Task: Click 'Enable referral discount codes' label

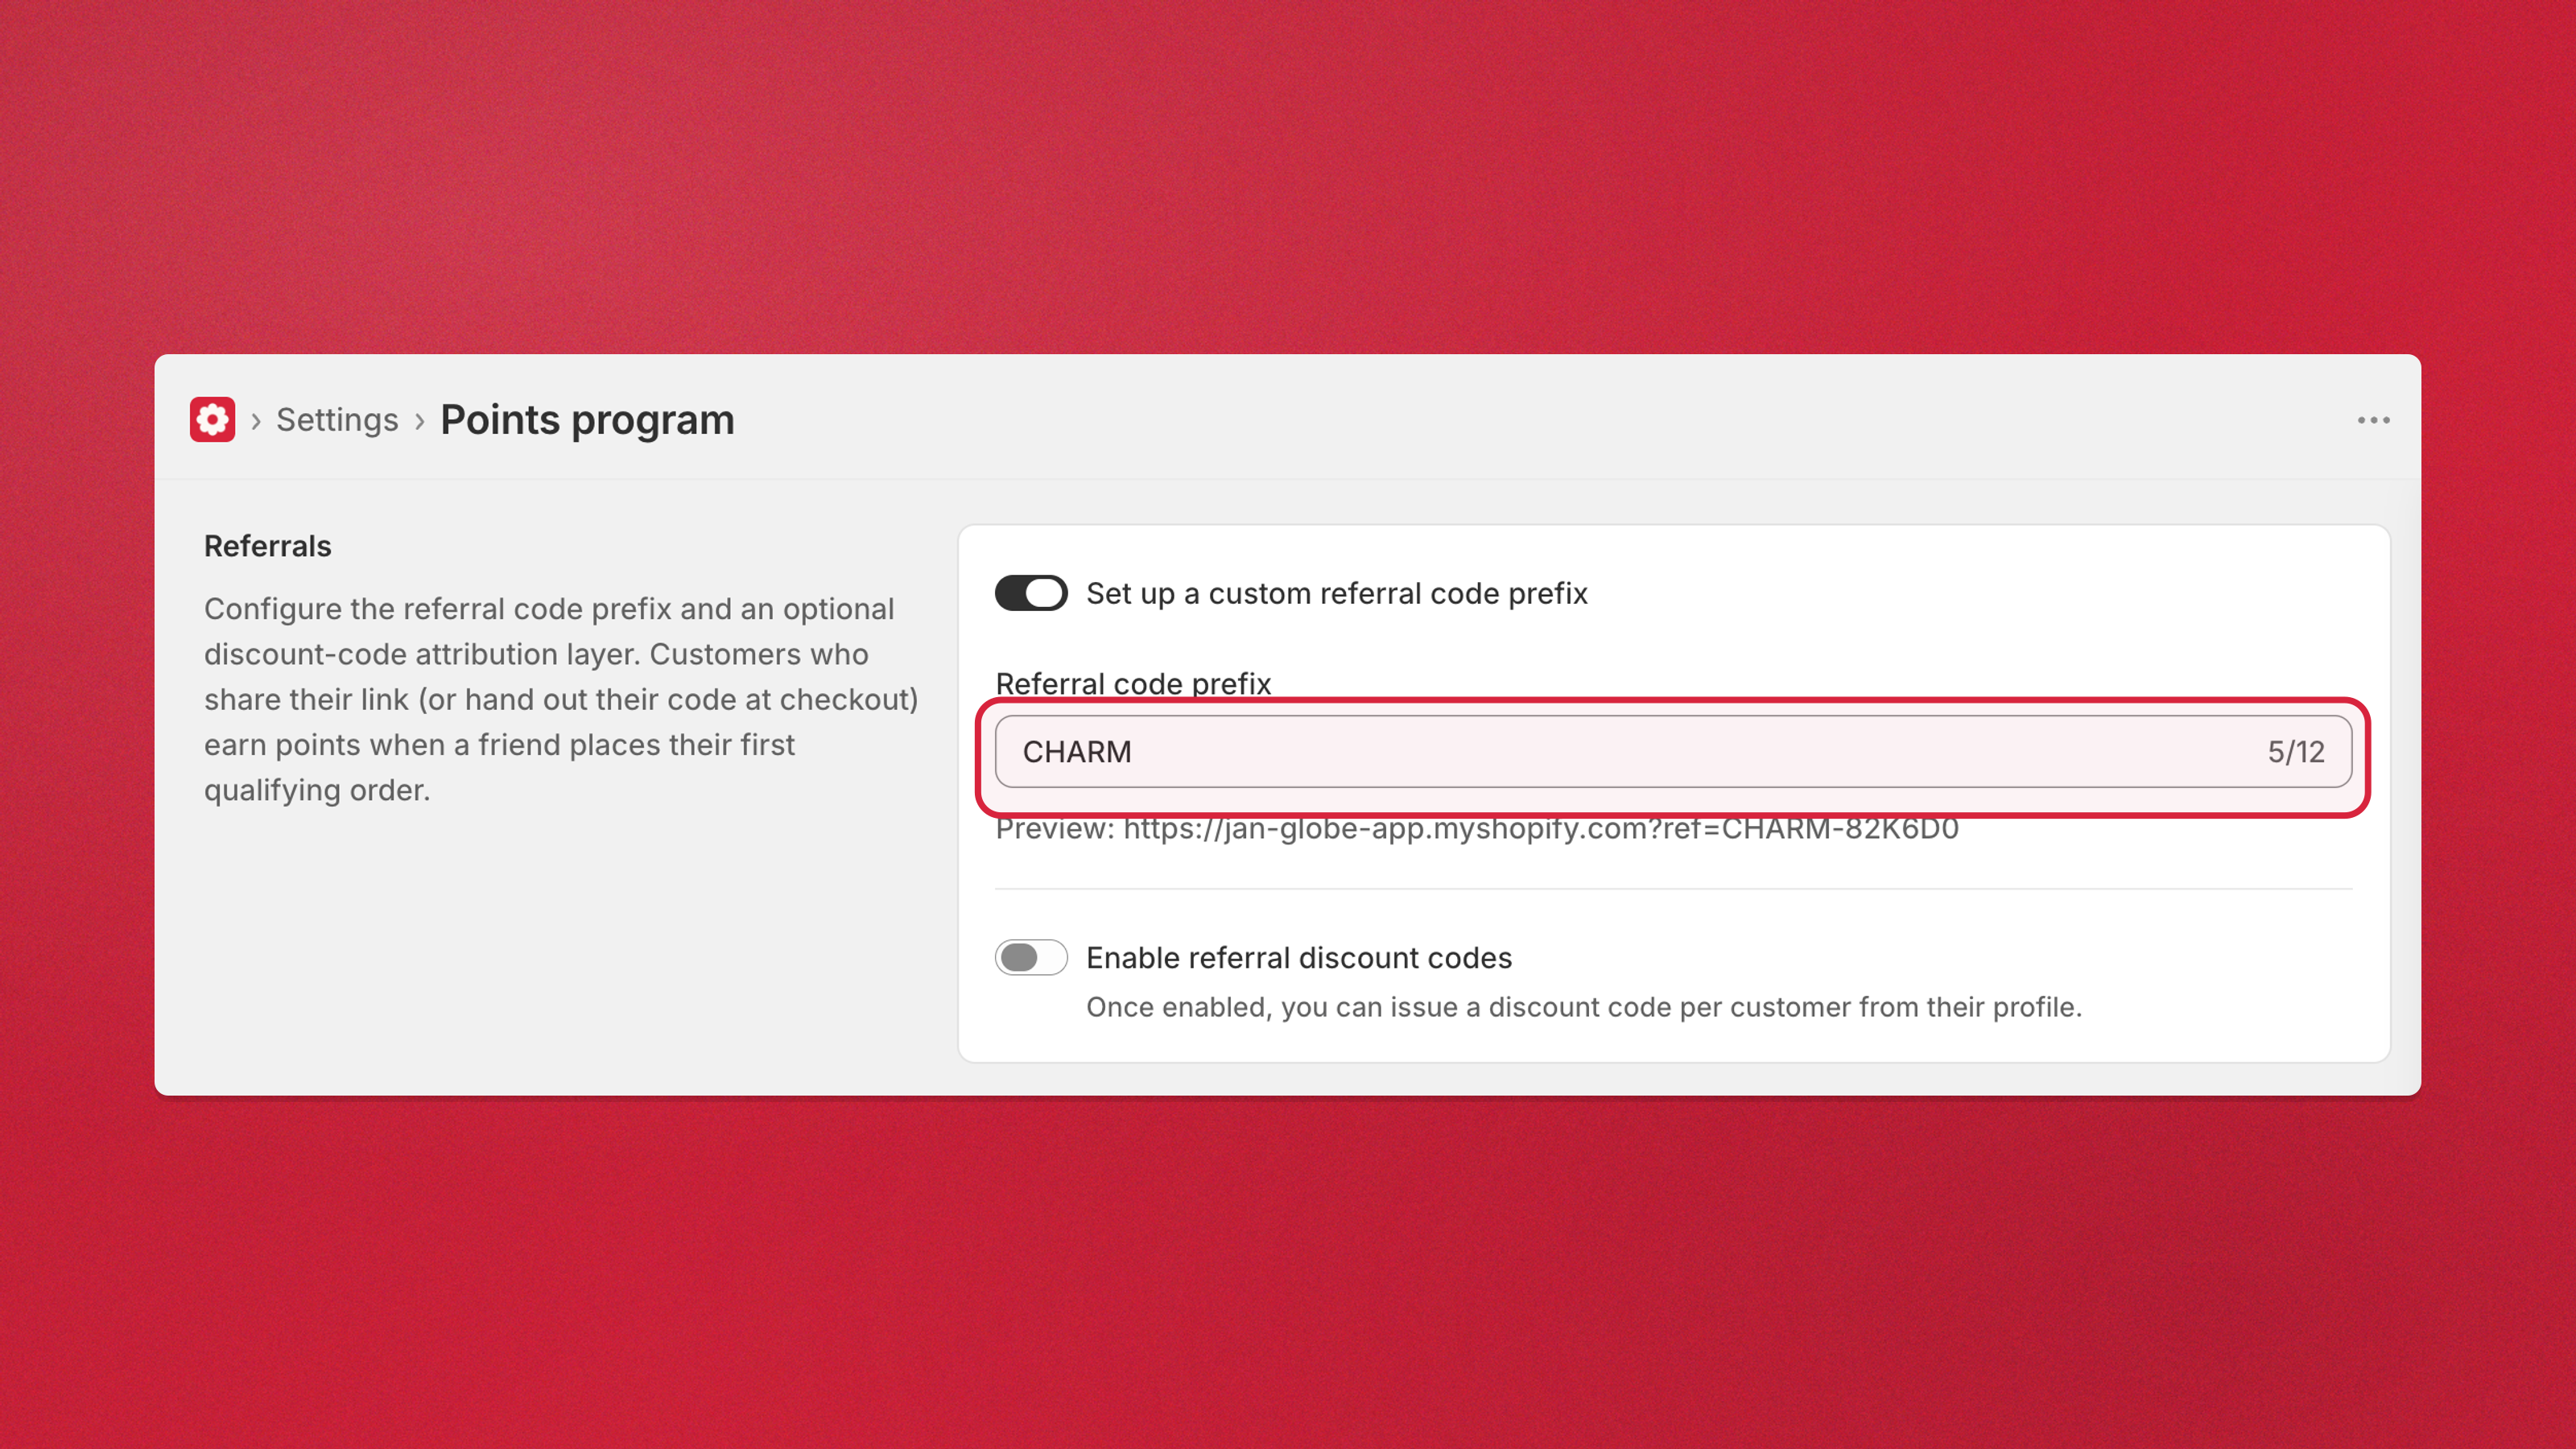Action: [x=1298, y=957]
